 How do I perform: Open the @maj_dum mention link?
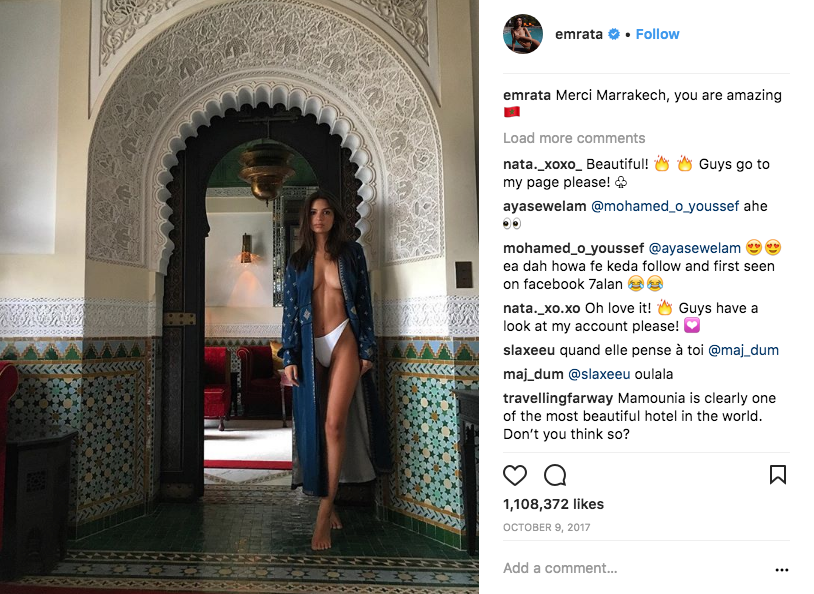pyautogui.click(x=743, y=350)
